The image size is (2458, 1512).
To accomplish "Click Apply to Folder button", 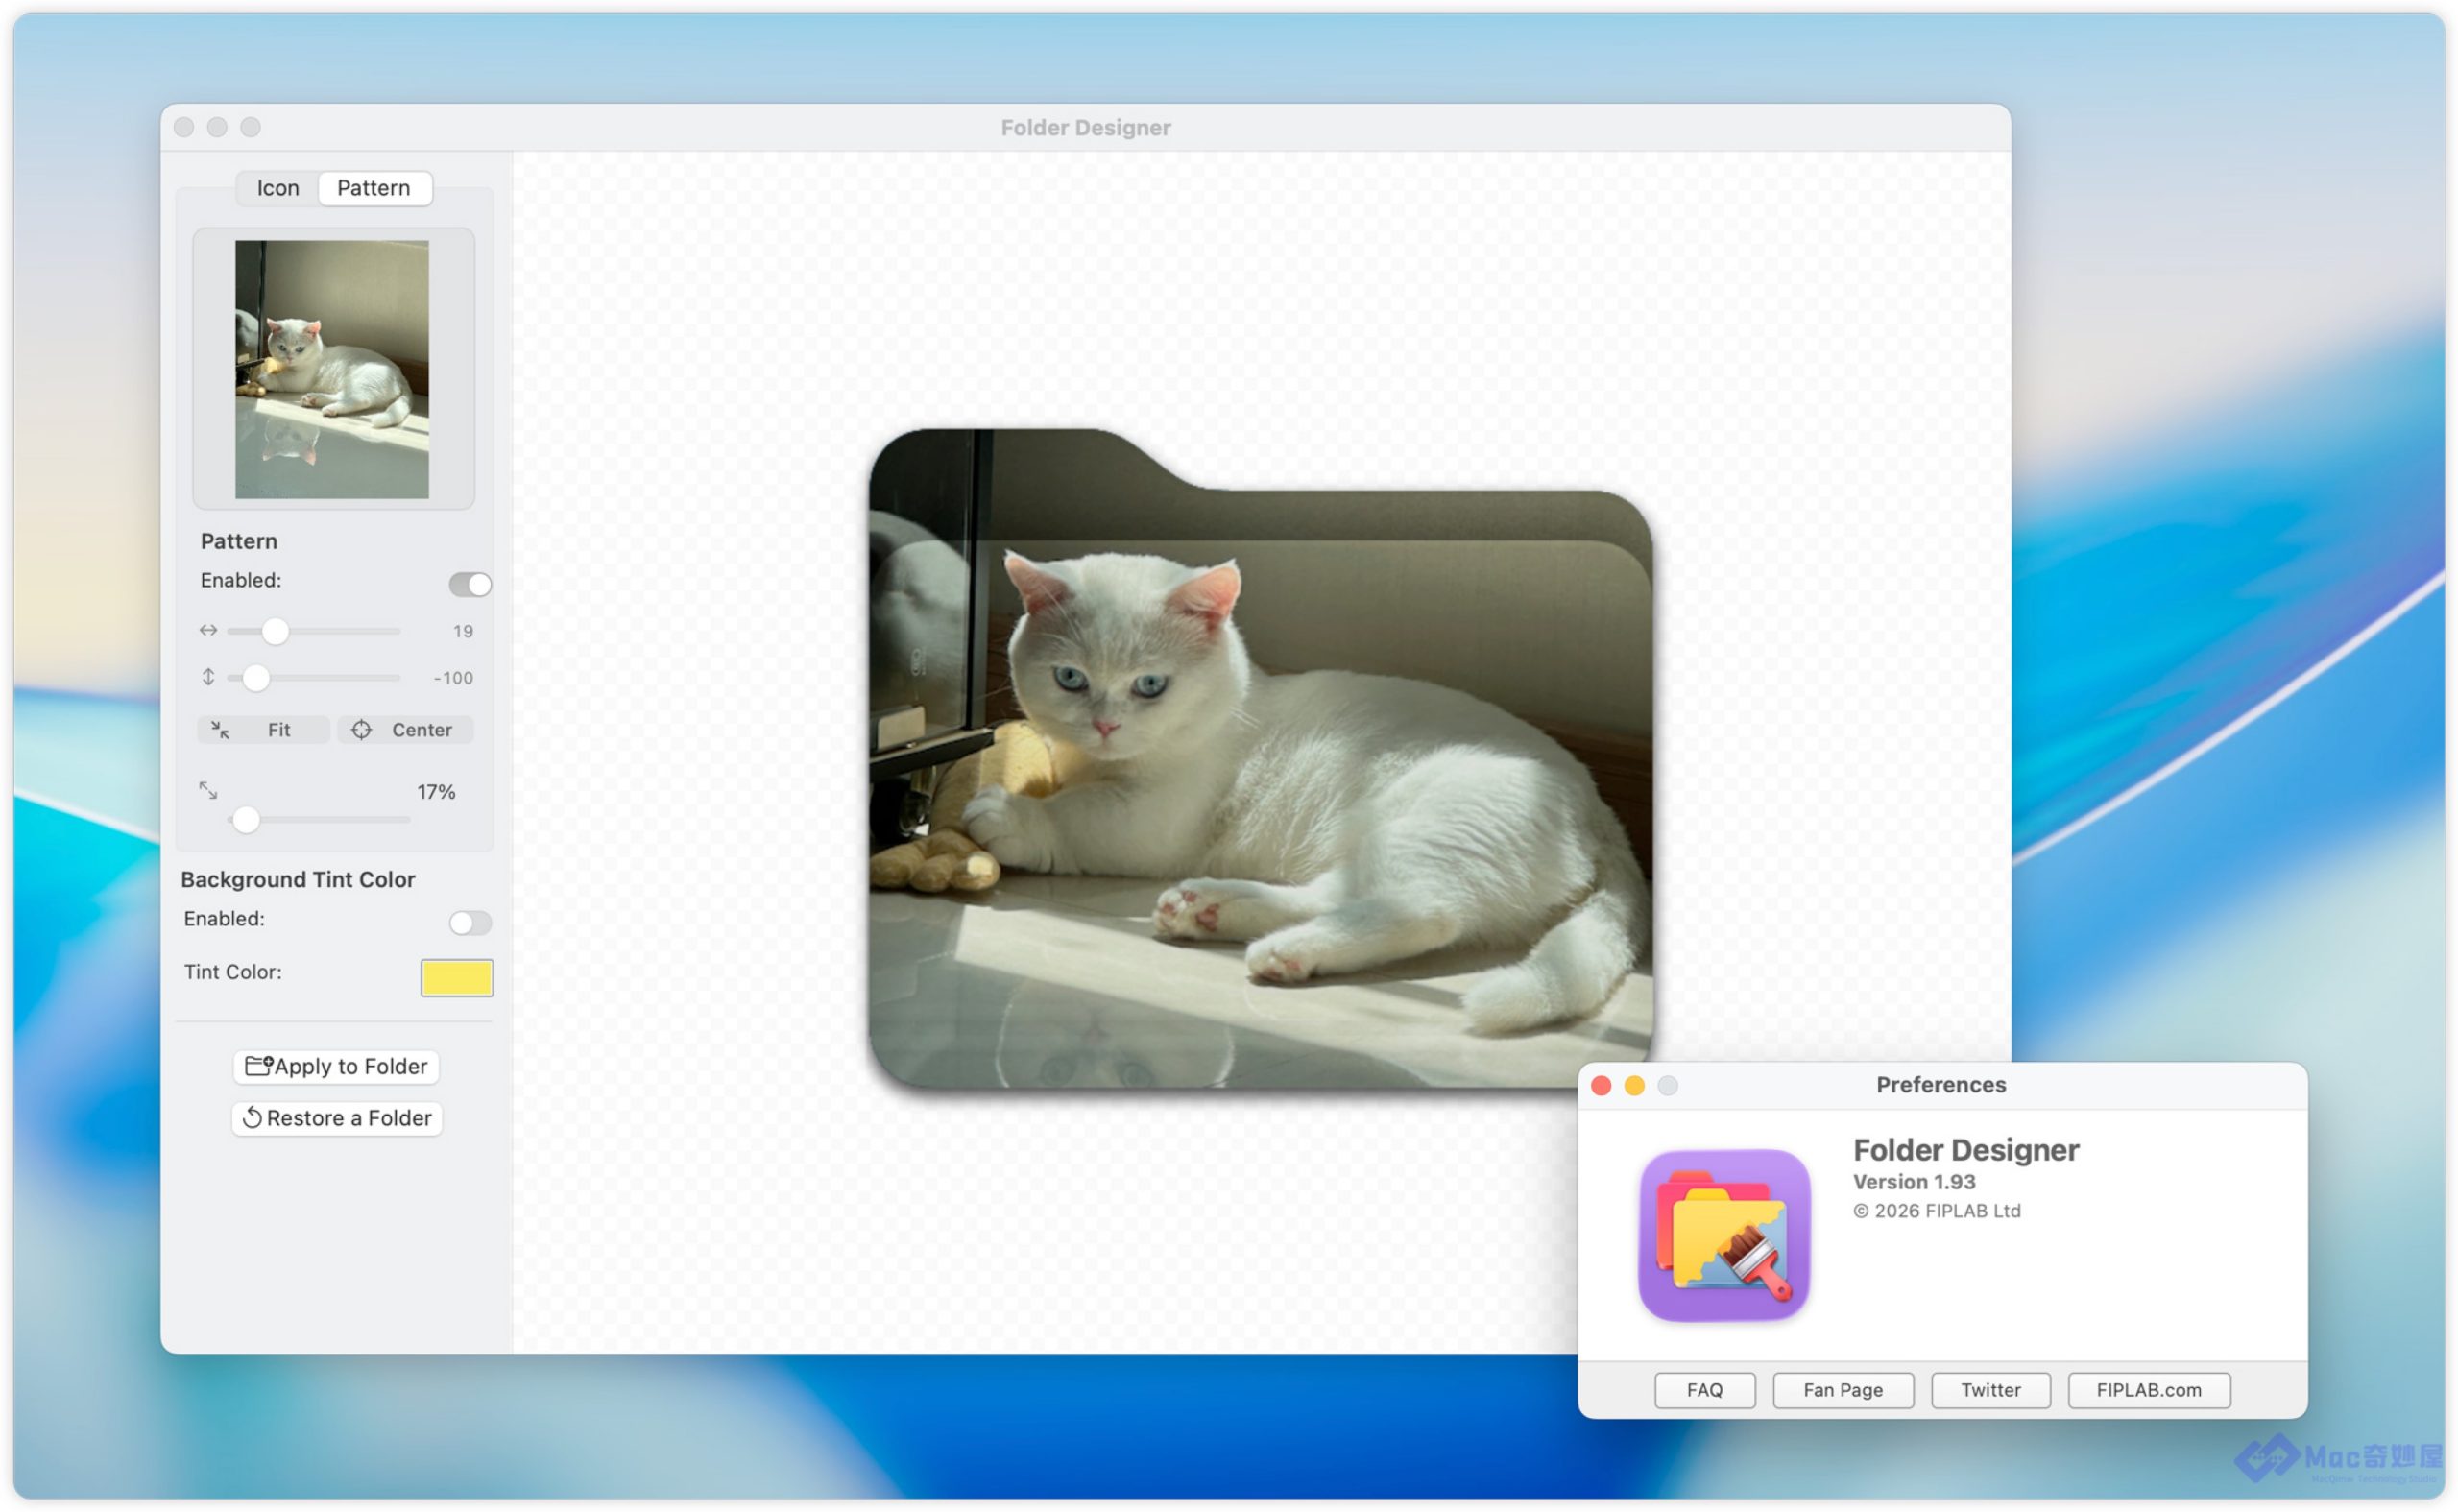I will click(336, 1066).
